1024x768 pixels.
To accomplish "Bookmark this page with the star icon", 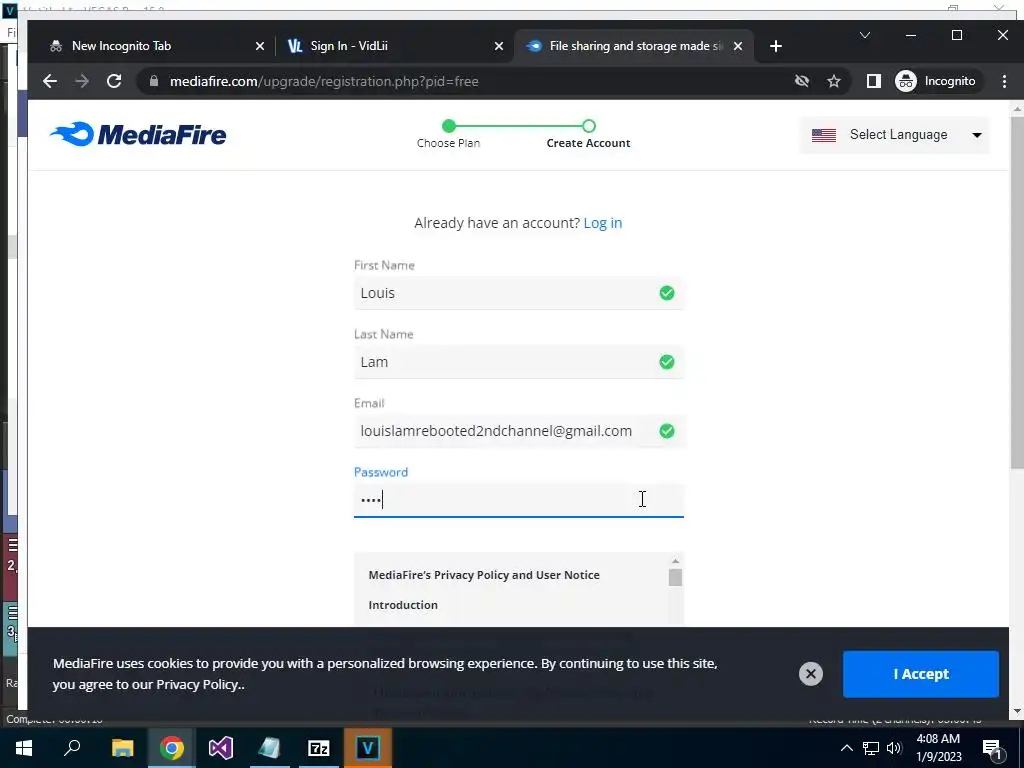I will (834, 81).
